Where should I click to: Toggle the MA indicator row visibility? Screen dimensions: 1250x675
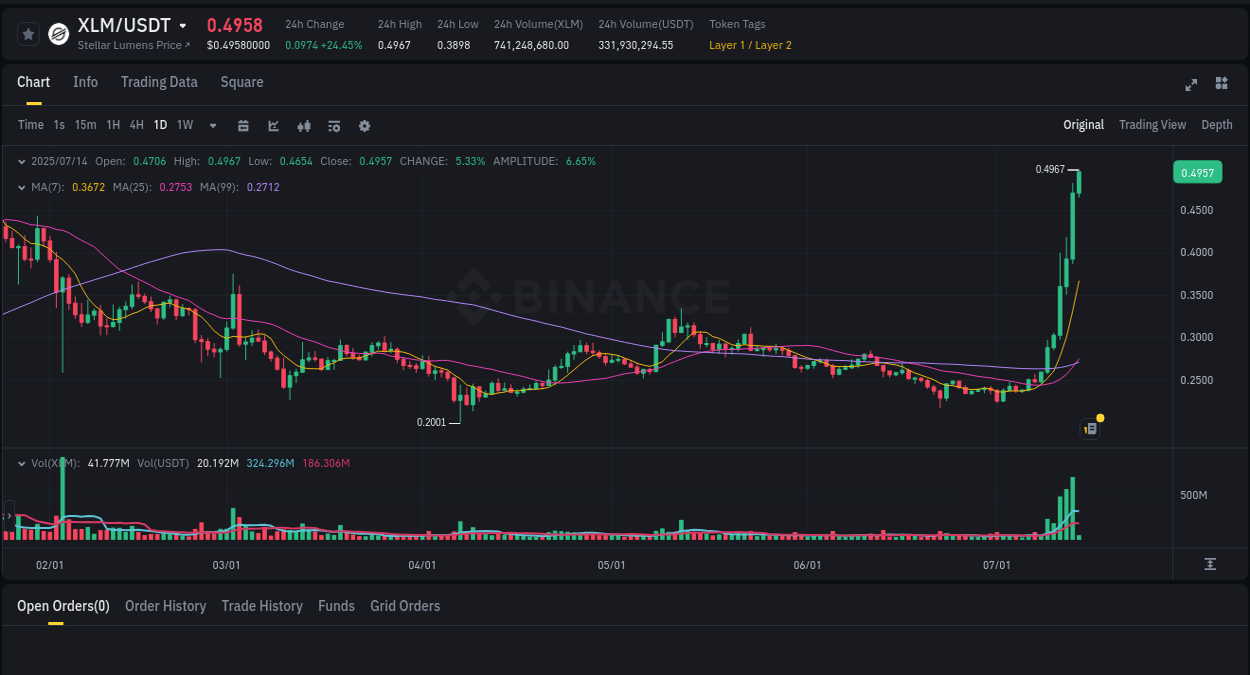23,187
